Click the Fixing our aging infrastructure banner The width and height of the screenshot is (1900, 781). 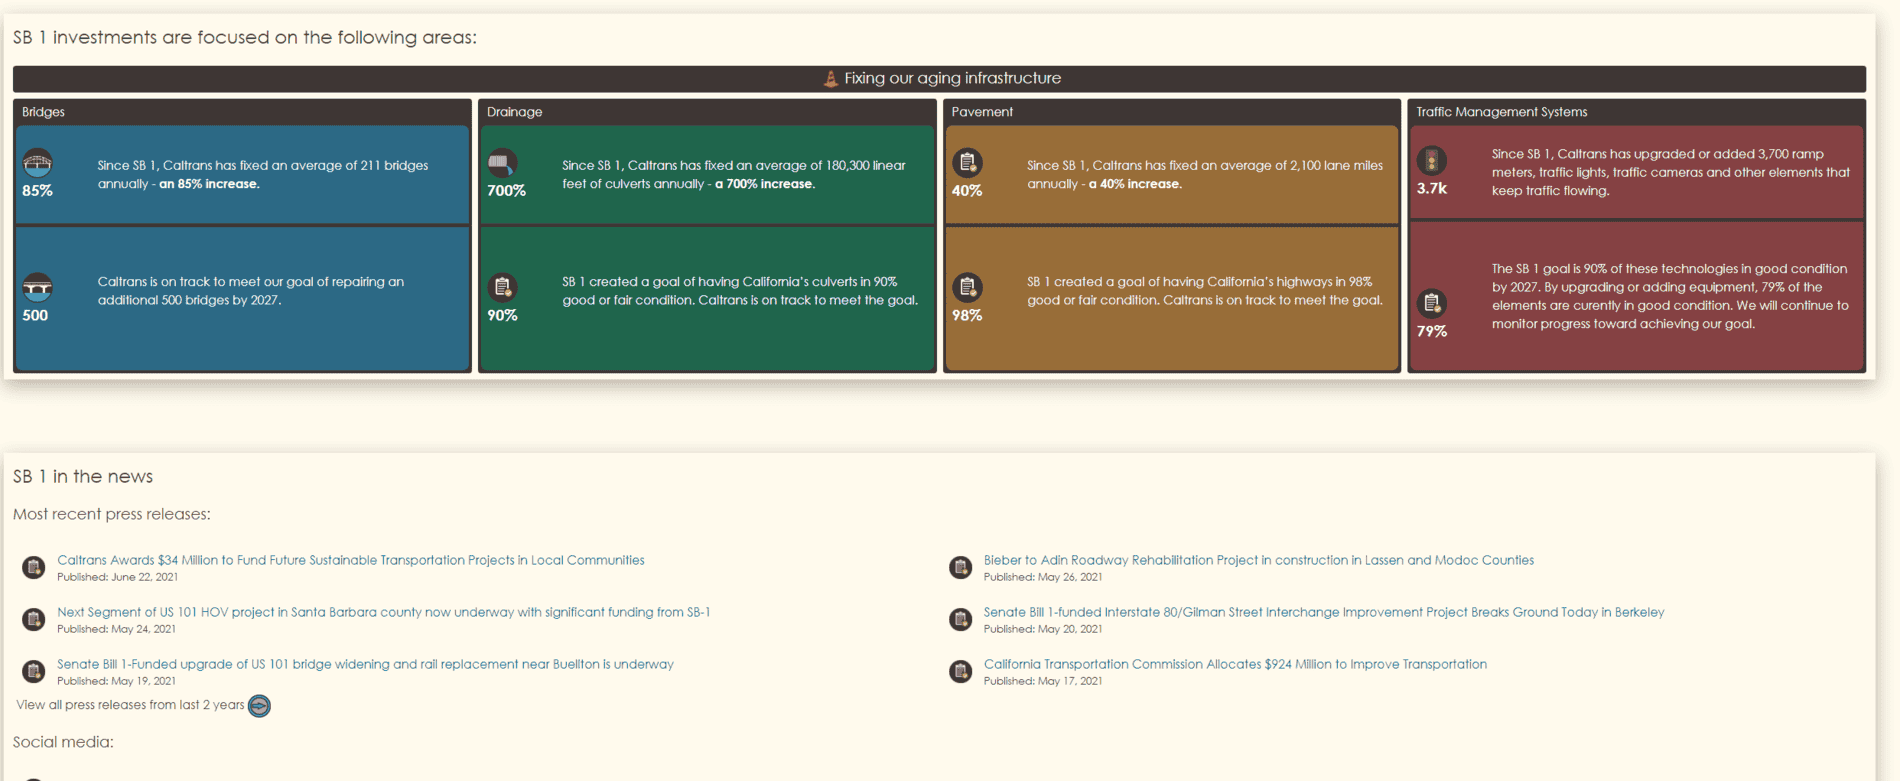[939, 79]
